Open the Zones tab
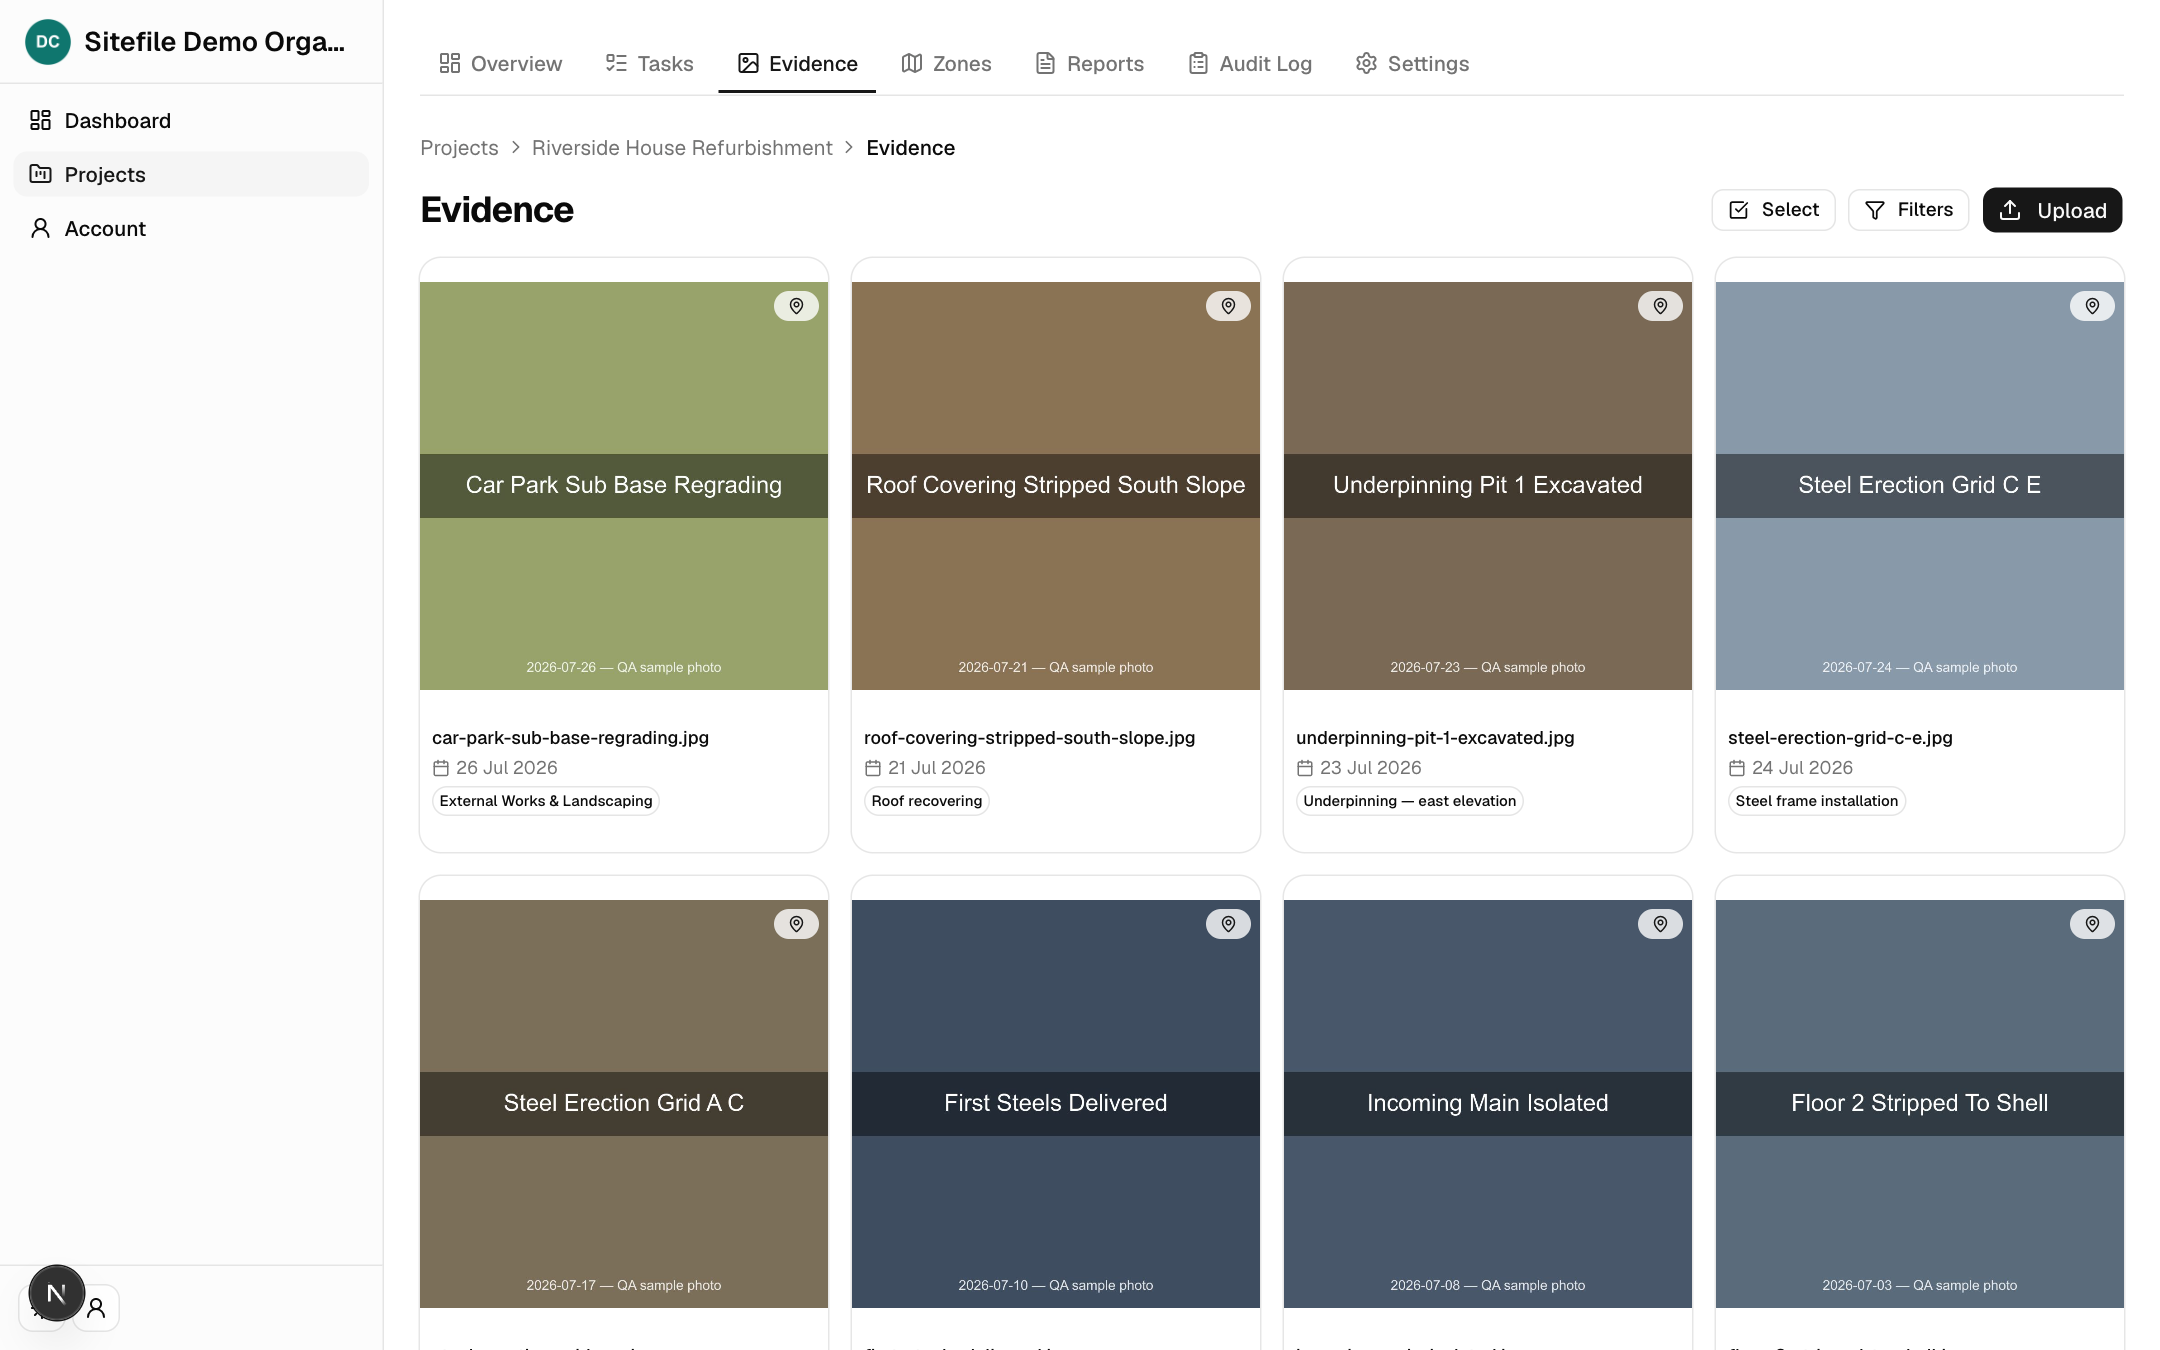 click(x=946, y=64)
